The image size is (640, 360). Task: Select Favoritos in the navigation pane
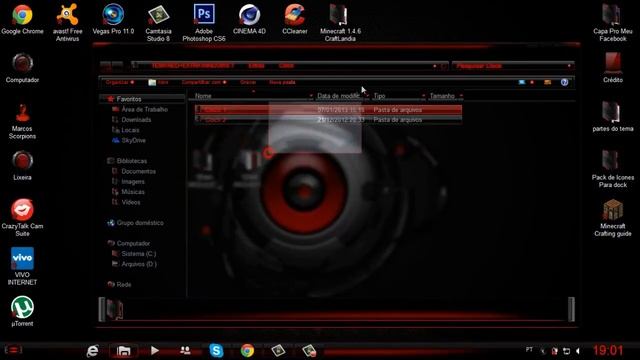click(x=129, y=99)
